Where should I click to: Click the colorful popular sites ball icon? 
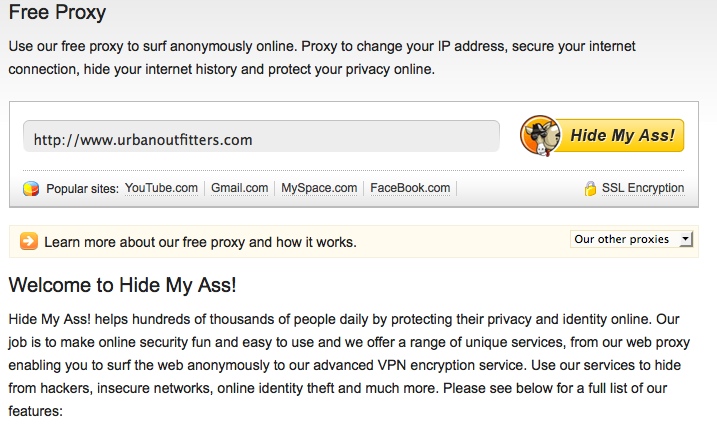point(31,188)
